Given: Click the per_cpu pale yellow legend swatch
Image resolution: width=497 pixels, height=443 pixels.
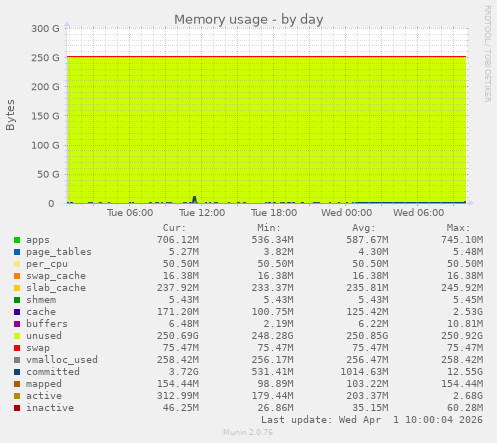Looking at the screenshot, I should [x=17, y=264].
